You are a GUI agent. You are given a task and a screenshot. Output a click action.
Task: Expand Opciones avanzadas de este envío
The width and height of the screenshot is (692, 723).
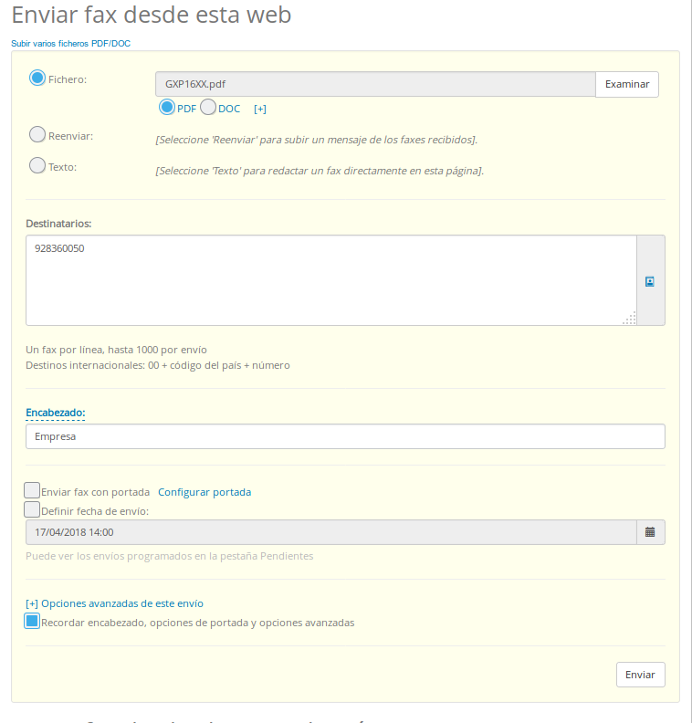tap(114, 603)
